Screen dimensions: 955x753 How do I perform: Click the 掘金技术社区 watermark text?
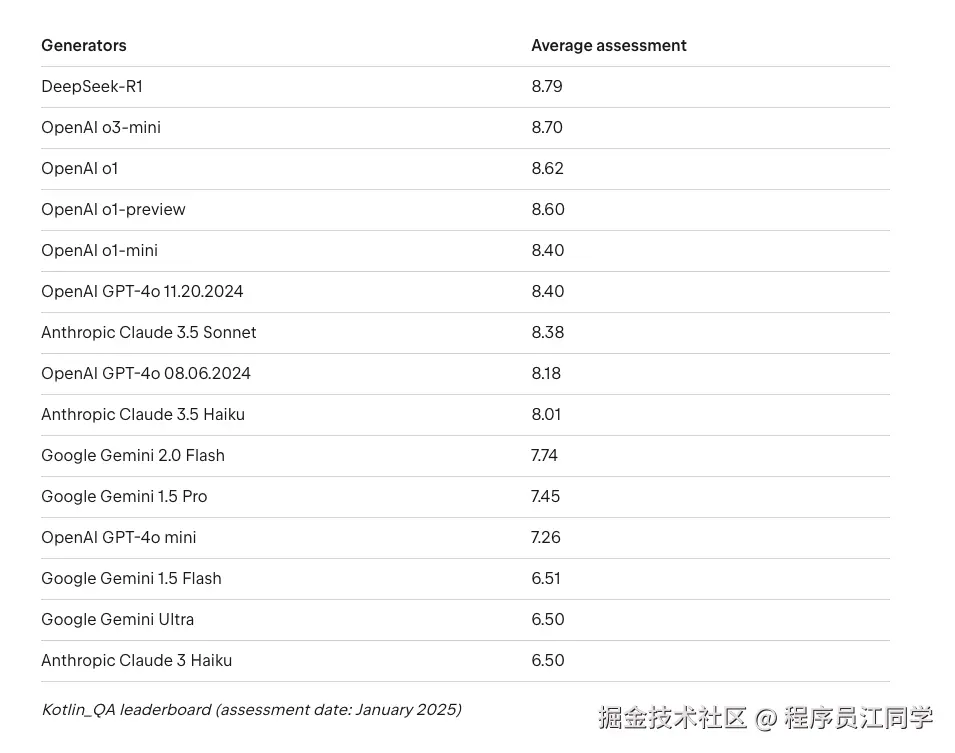[x=672, y=718]
